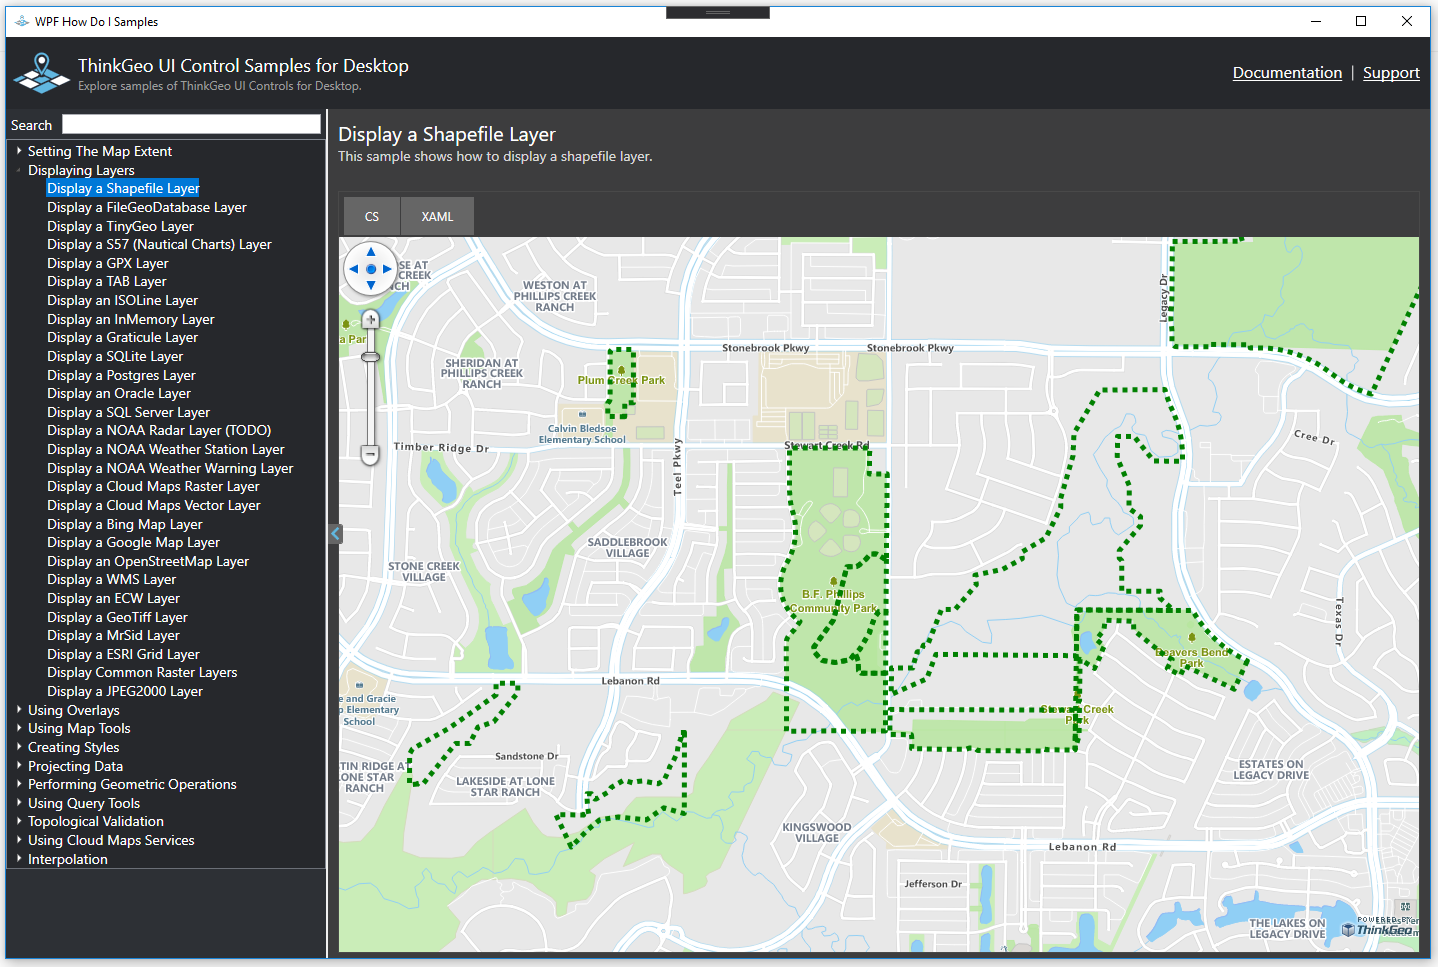Pan map up with the north arrow
This screenshot has width=1438, height=967.
(x=371, y=252)
